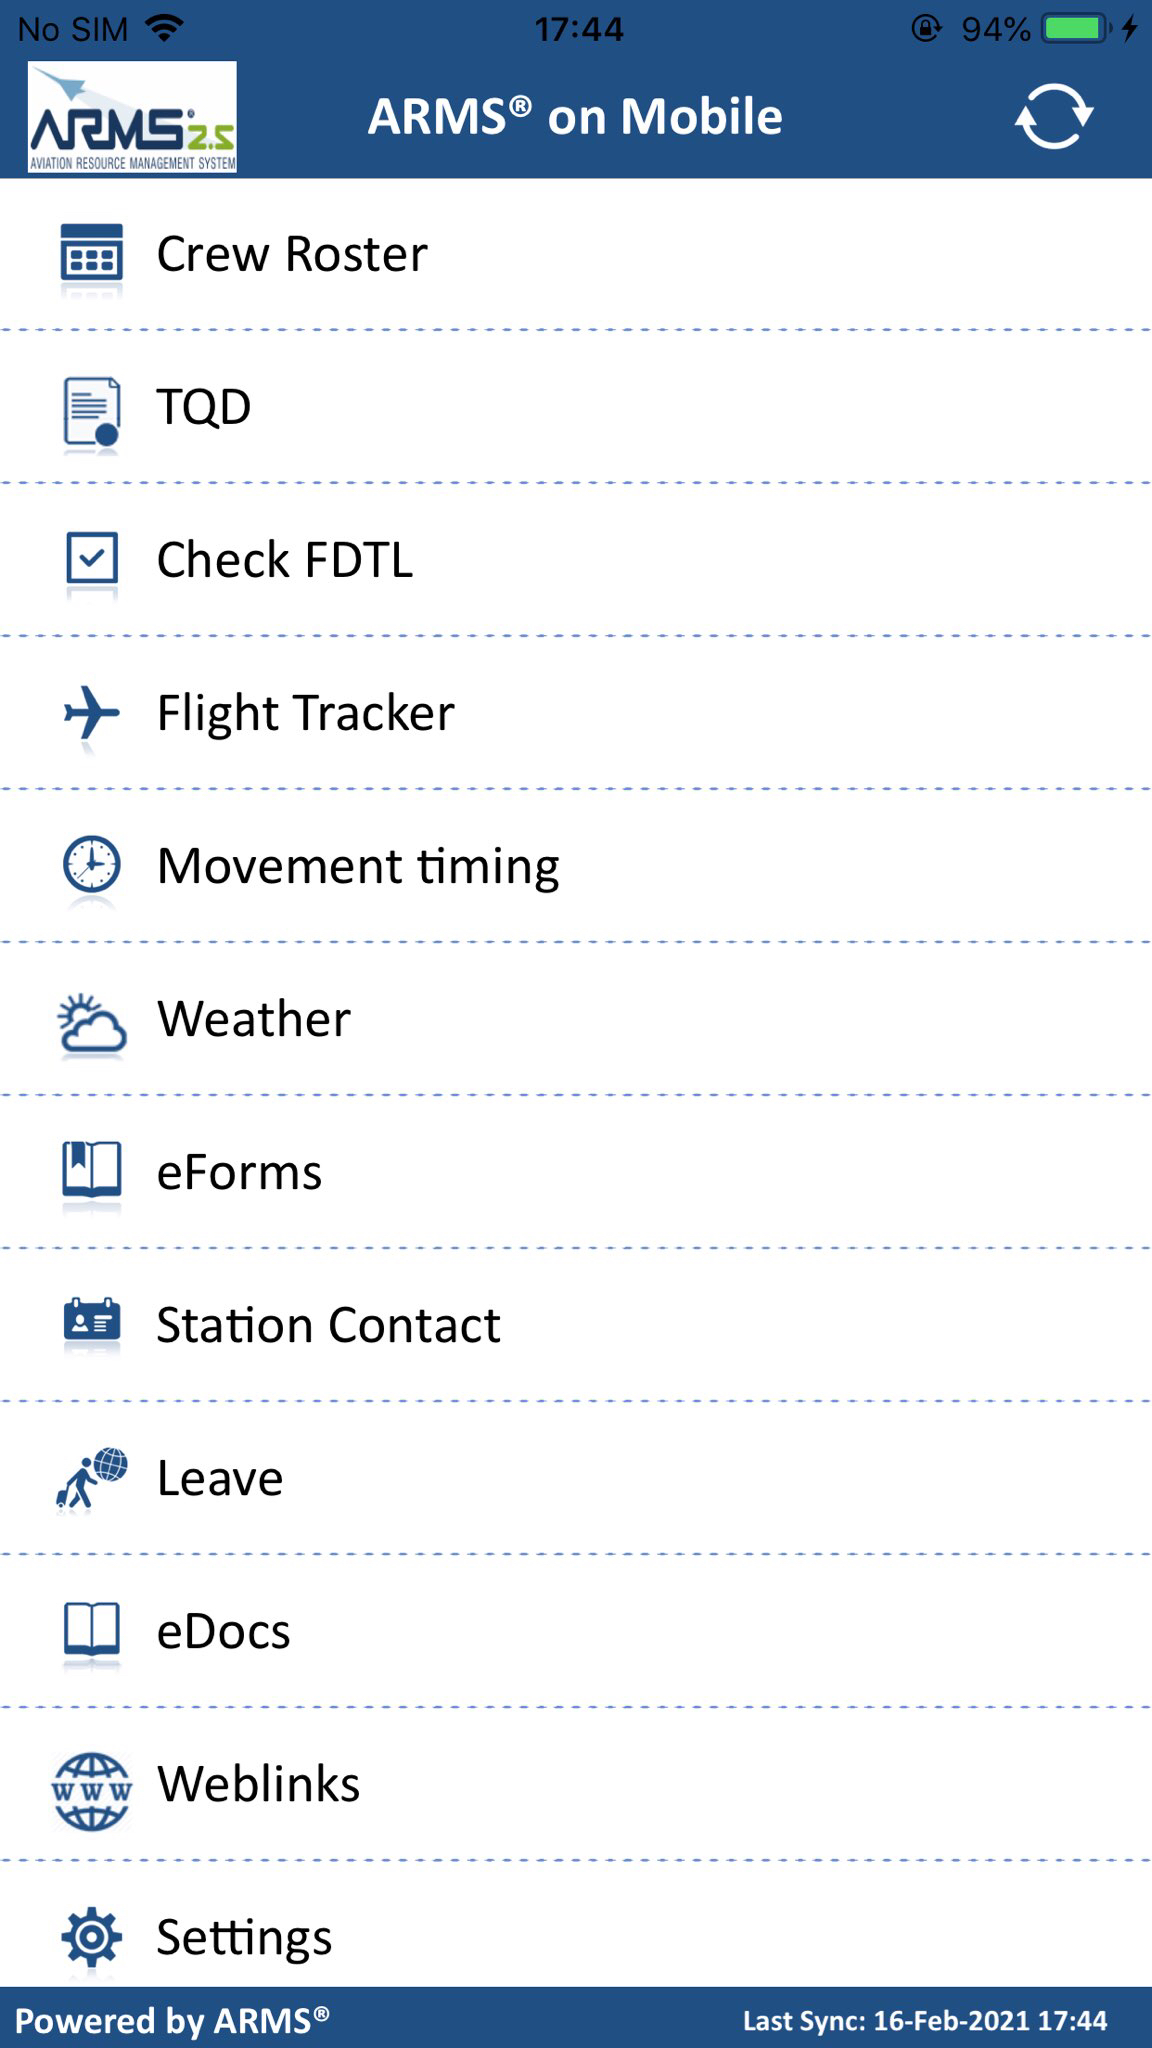The height and width of the screenshot is (2048, 1152).
Task: Open the Crew Roster menu entry
Action: pyautogui.click(x=292, y=254)
